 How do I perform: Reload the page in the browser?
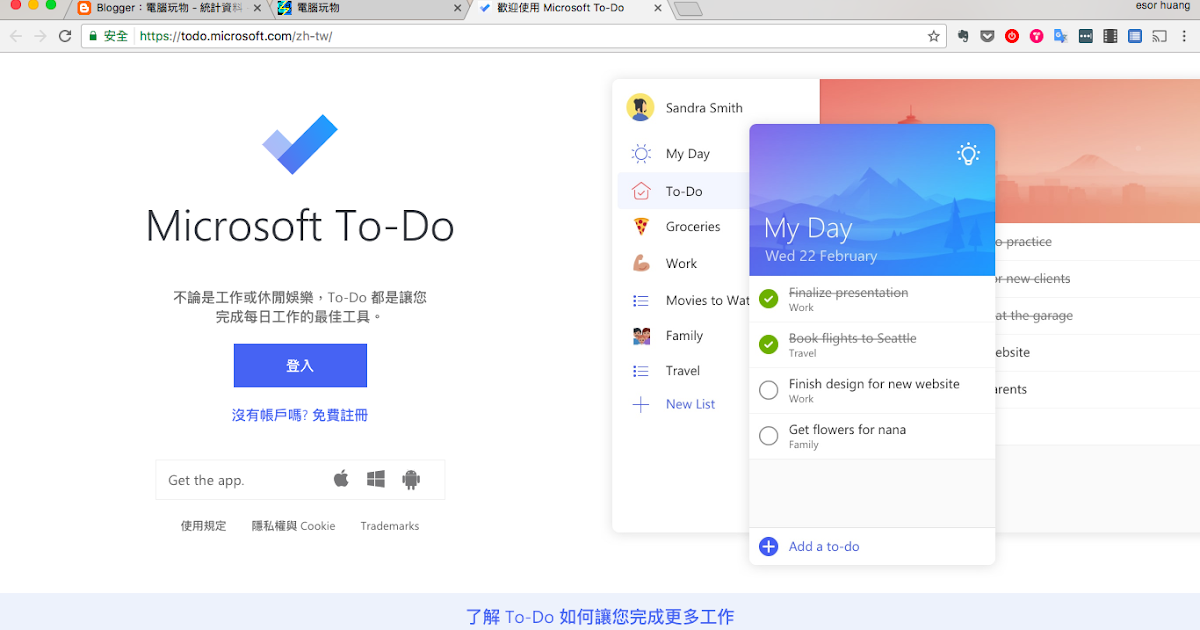[x=65, y=35]
